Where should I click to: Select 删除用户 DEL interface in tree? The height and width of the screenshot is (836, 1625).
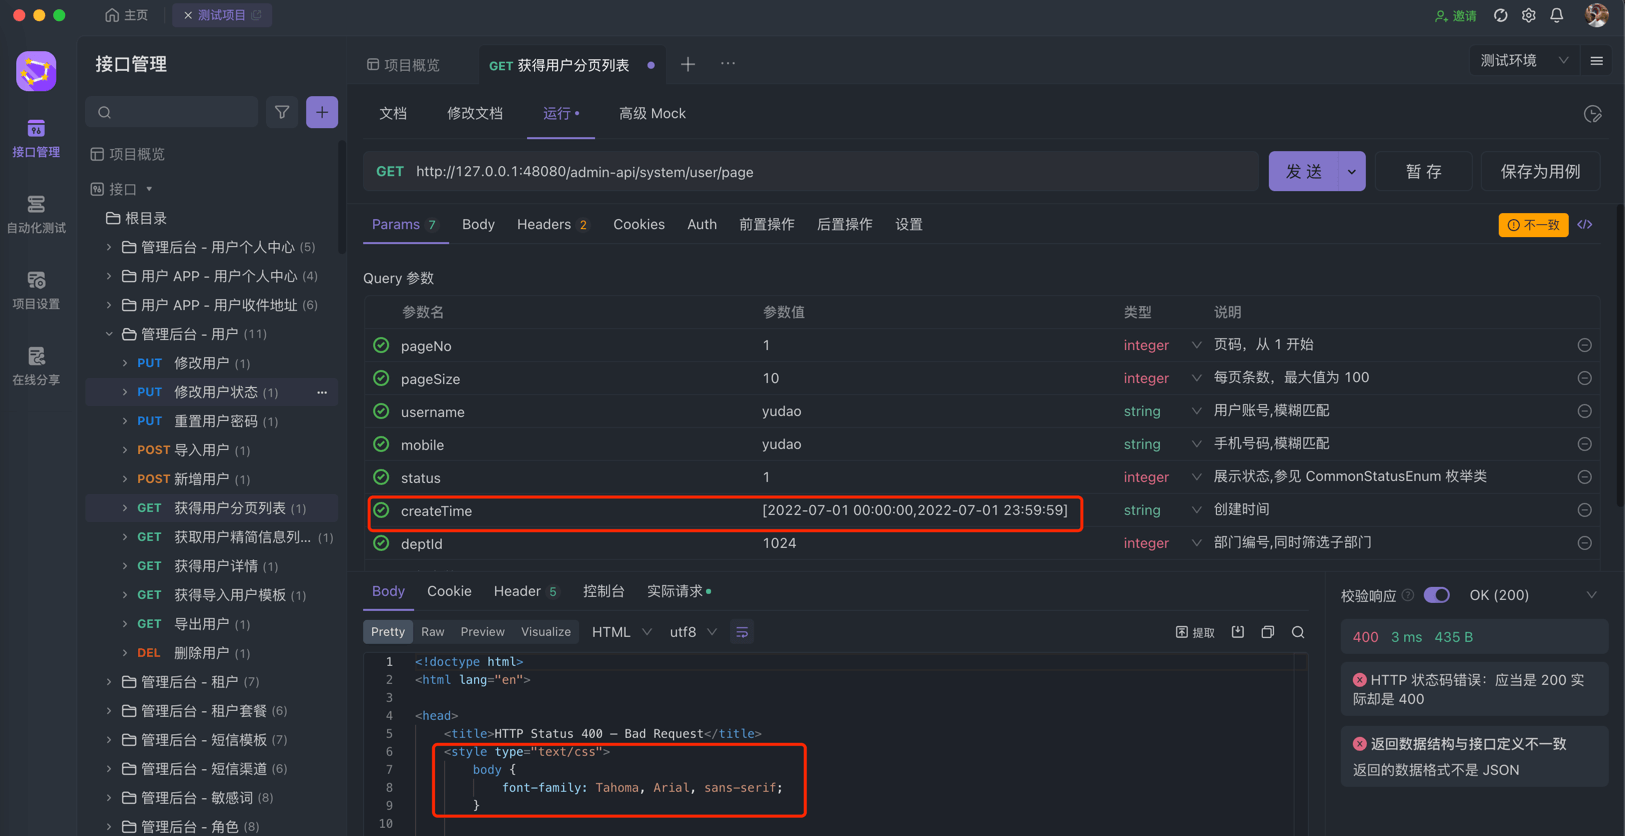201,653
